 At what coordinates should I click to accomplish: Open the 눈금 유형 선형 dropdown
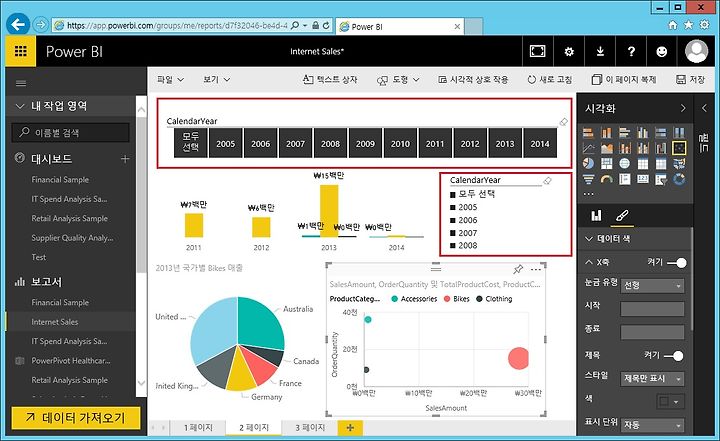652,285
